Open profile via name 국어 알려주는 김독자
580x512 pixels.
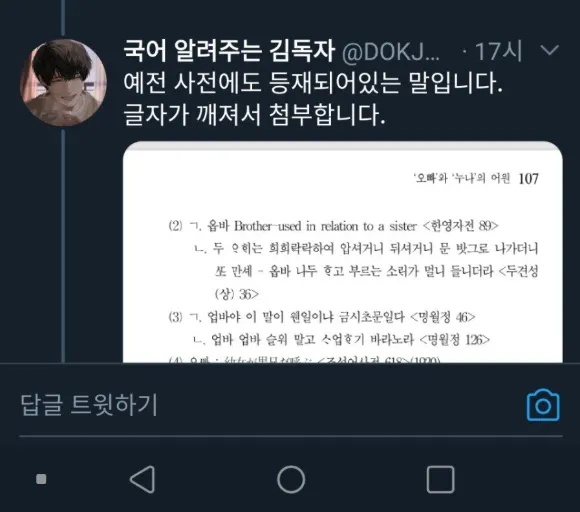coord(229,51)
